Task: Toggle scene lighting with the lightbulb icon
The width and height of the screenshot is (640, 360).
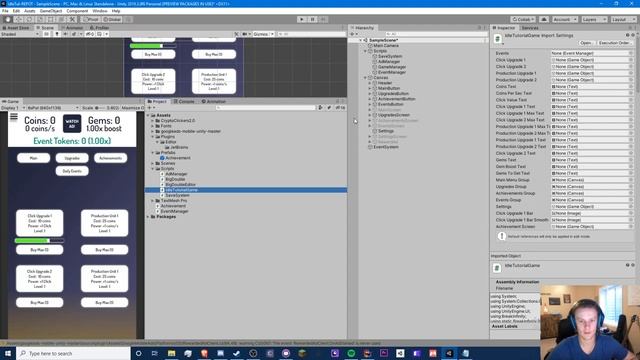Action: point(57,34)
